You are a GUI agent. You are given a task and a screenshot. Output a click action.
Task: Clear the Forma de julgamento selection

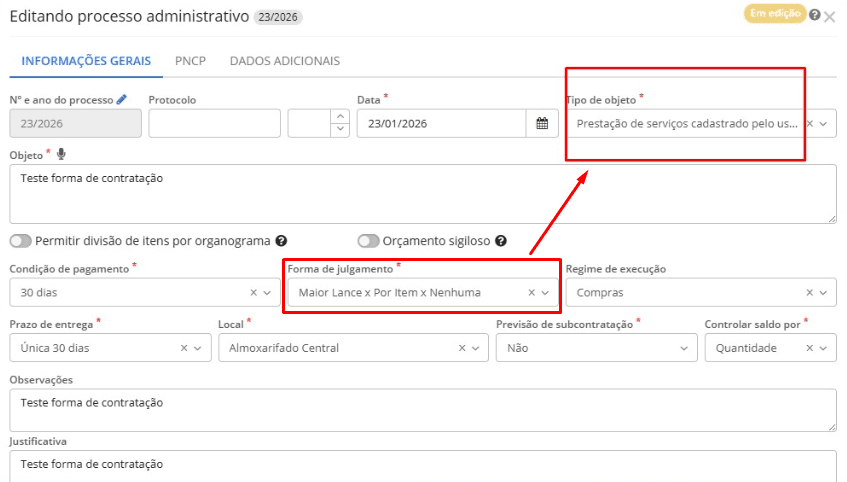click(x=531, y=293)
